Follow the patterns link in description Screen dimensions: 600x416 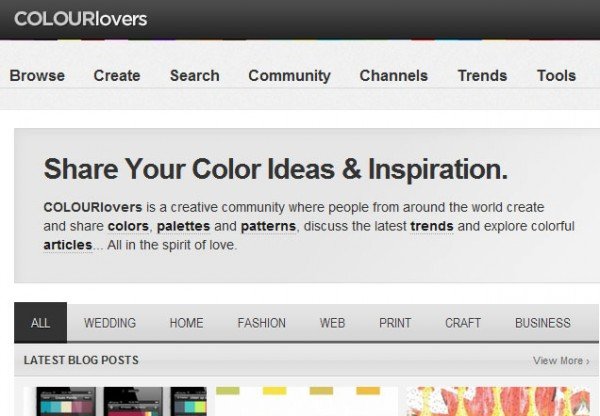point(268,226)
